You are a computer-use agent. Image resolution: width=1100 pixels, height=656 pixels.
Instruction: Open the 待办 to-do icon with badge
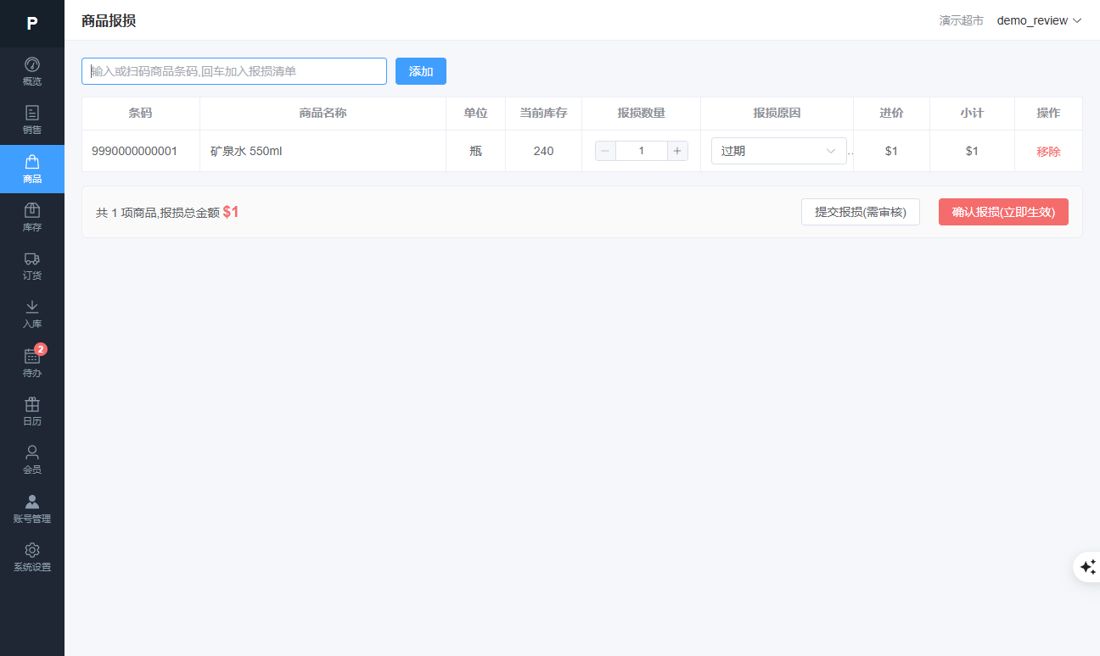(32, 363)
